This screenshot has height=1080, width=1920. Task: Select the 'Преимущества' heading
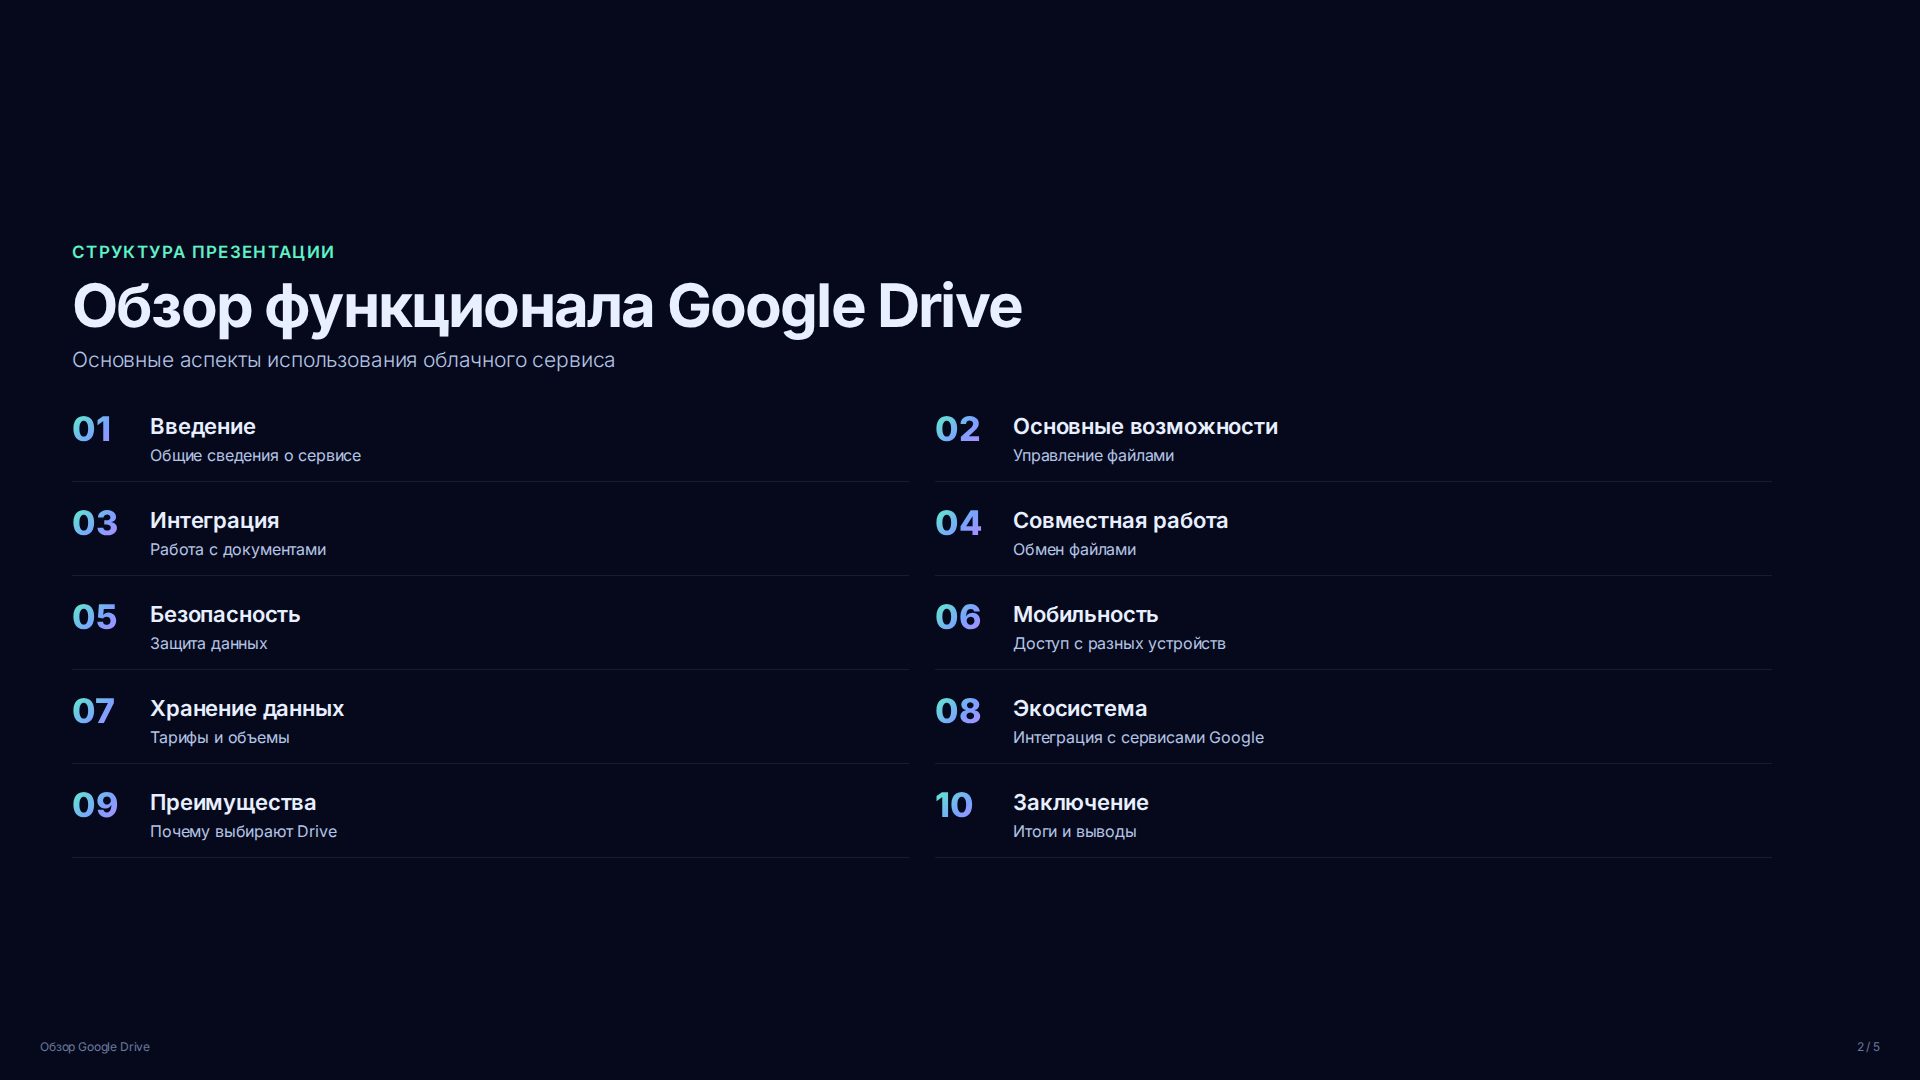click(233, 803)
